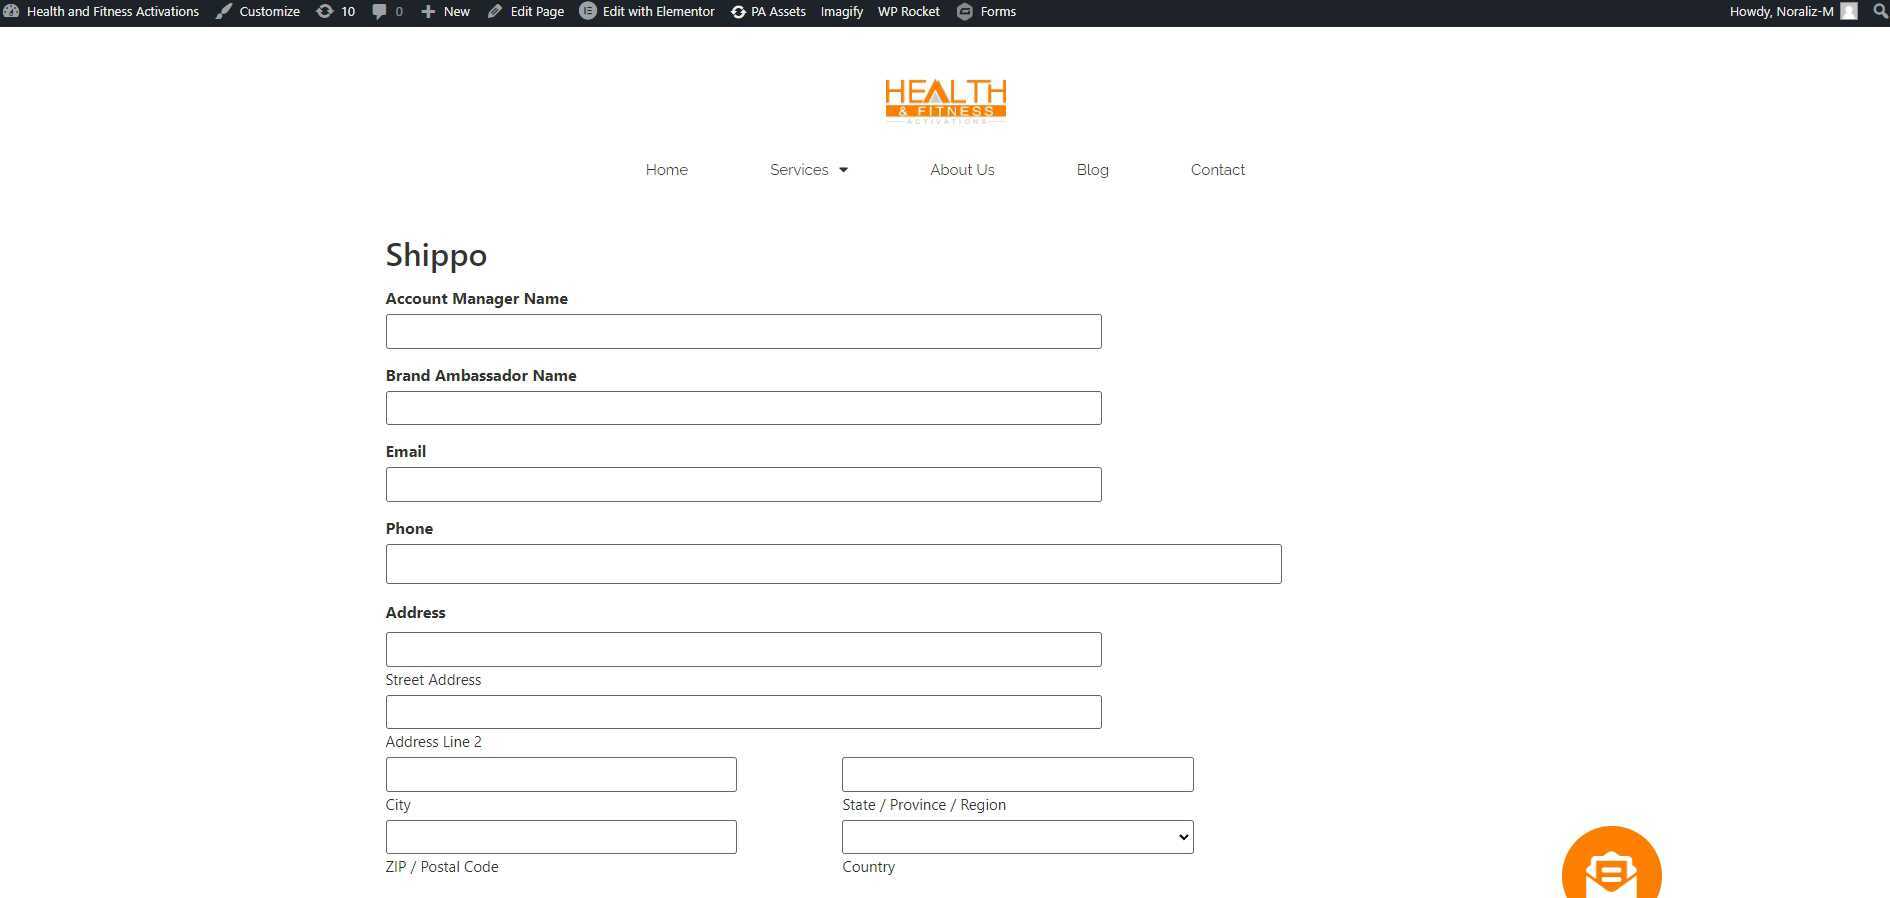Click into the Phone field
Viewport: 1890px width, 898px height.
(834, 564)
